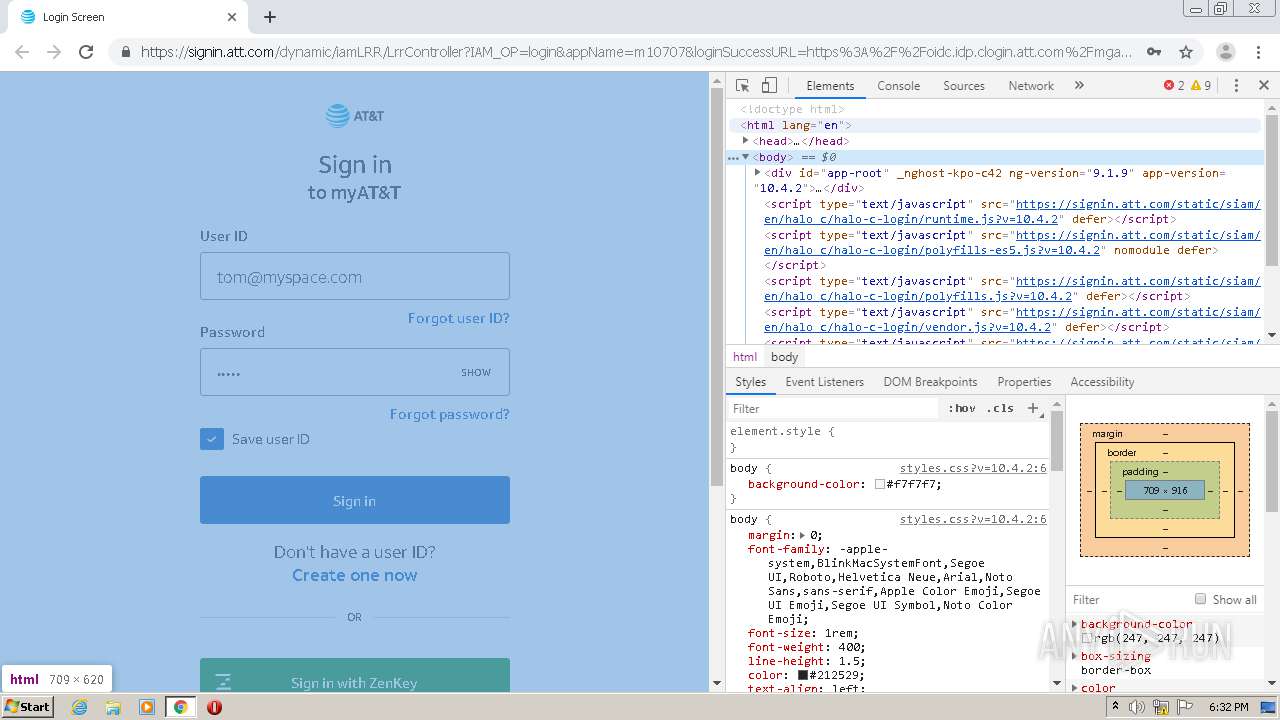
Task: Enable the Show all checkbox
Action: 1200,599
